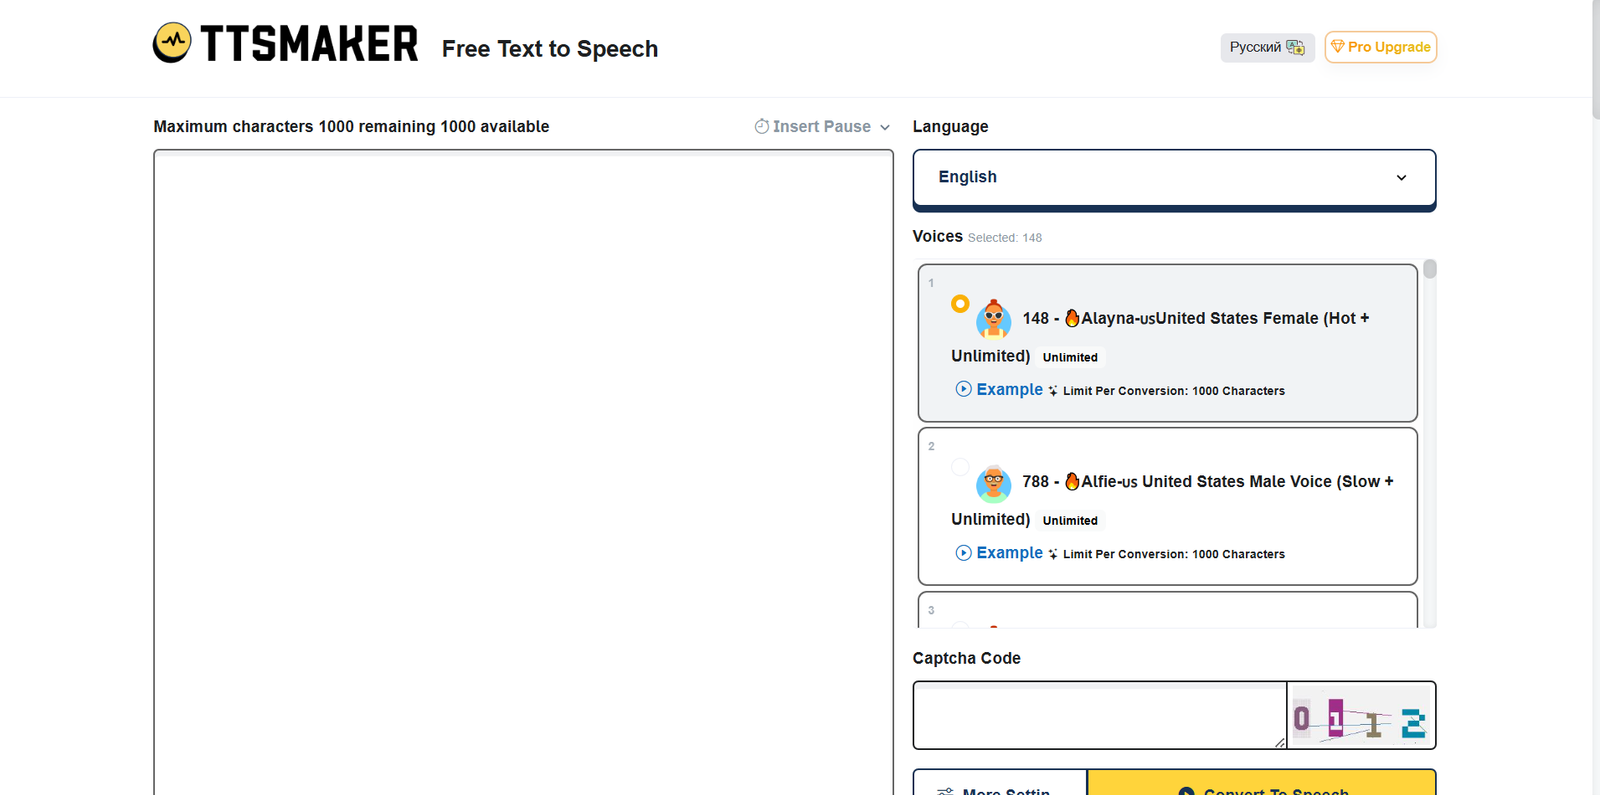Image resolution: width=1600 pixels, height=795 pixels.
Task: Expand the Insert Pause dropdown menu
Action: pyautogui.click(x=884, y=127)
